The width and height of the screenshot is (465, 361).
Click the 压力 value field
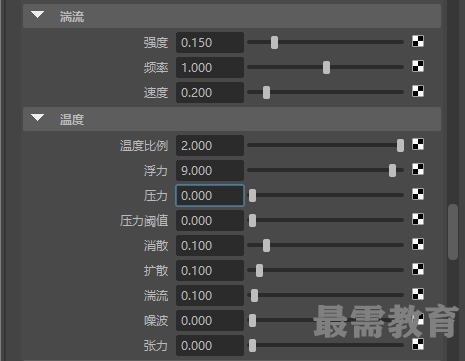tap(210, 195)
